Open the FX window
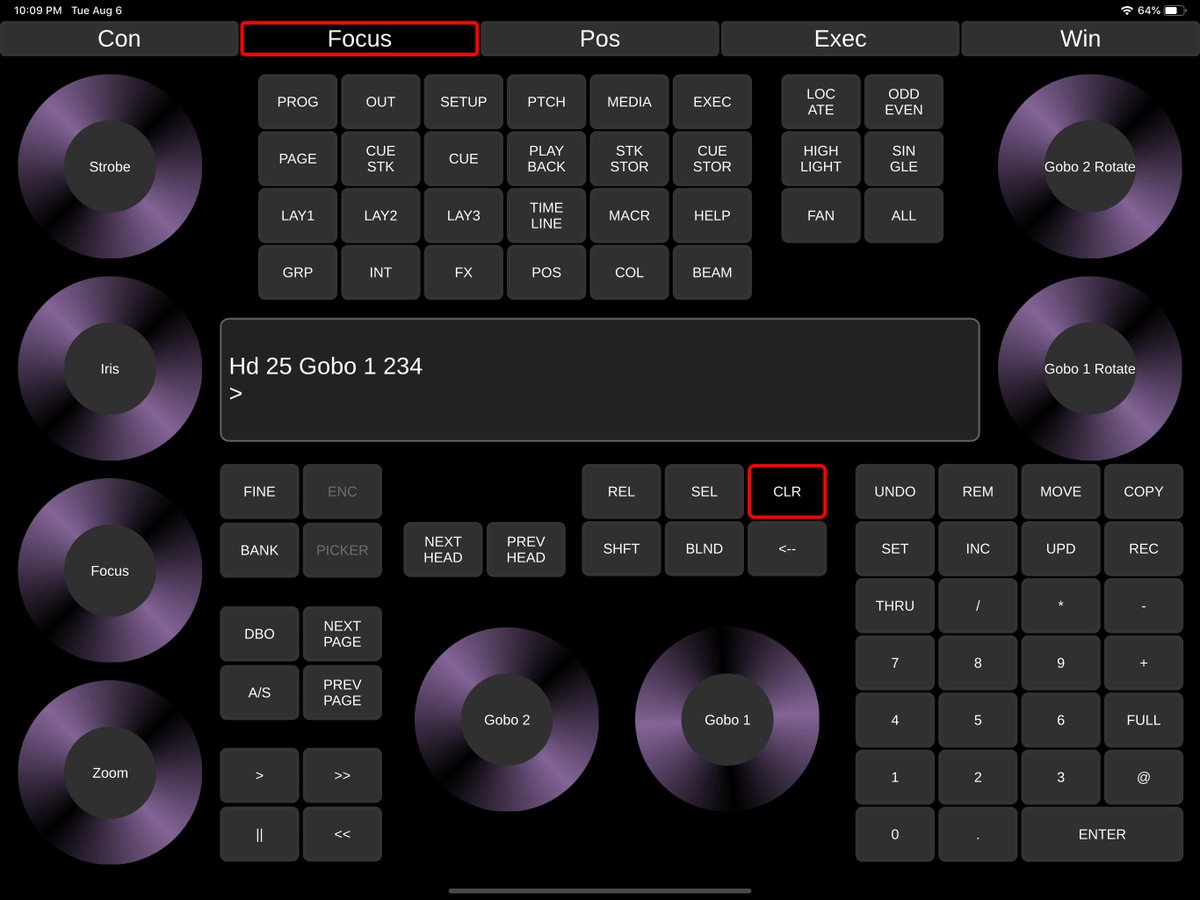Screen dimensions: 1200x900 (x=464, y=273)
